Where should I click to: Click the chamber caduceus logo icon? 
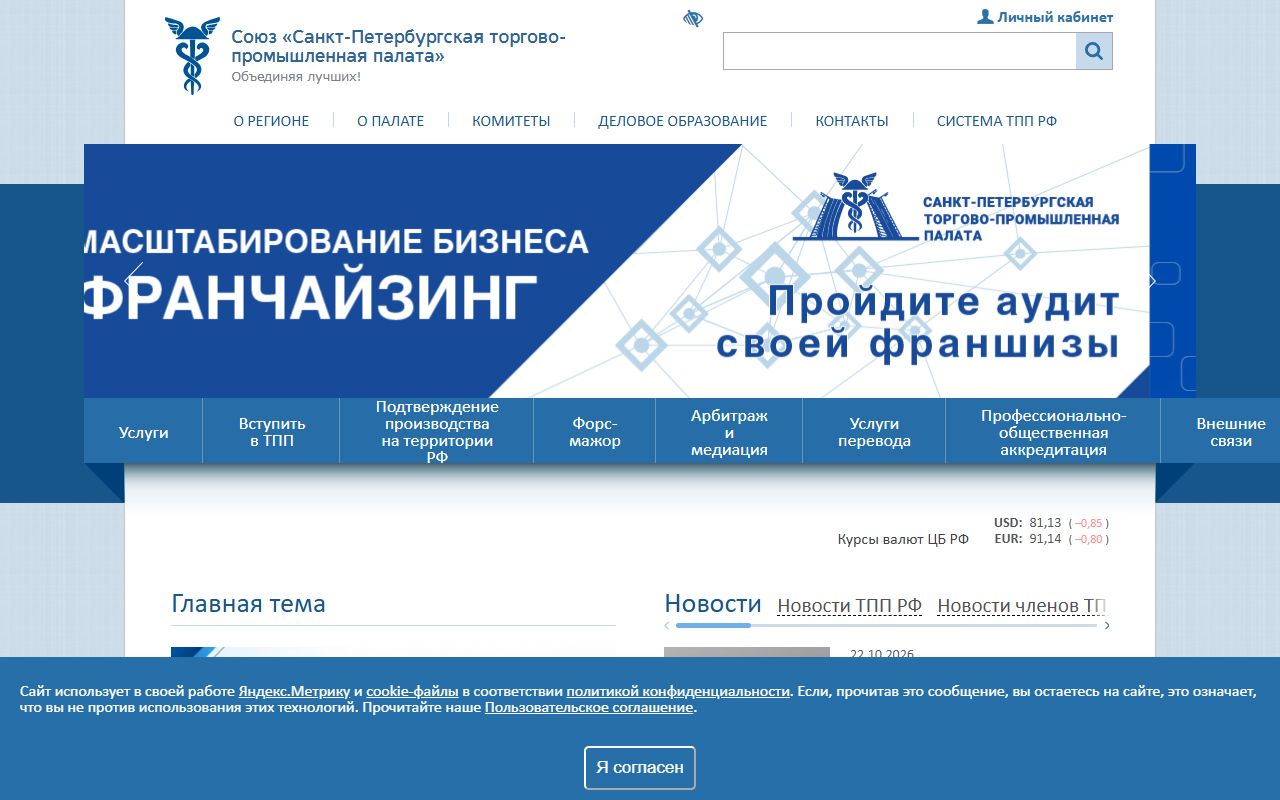click(x=192, y=56)
